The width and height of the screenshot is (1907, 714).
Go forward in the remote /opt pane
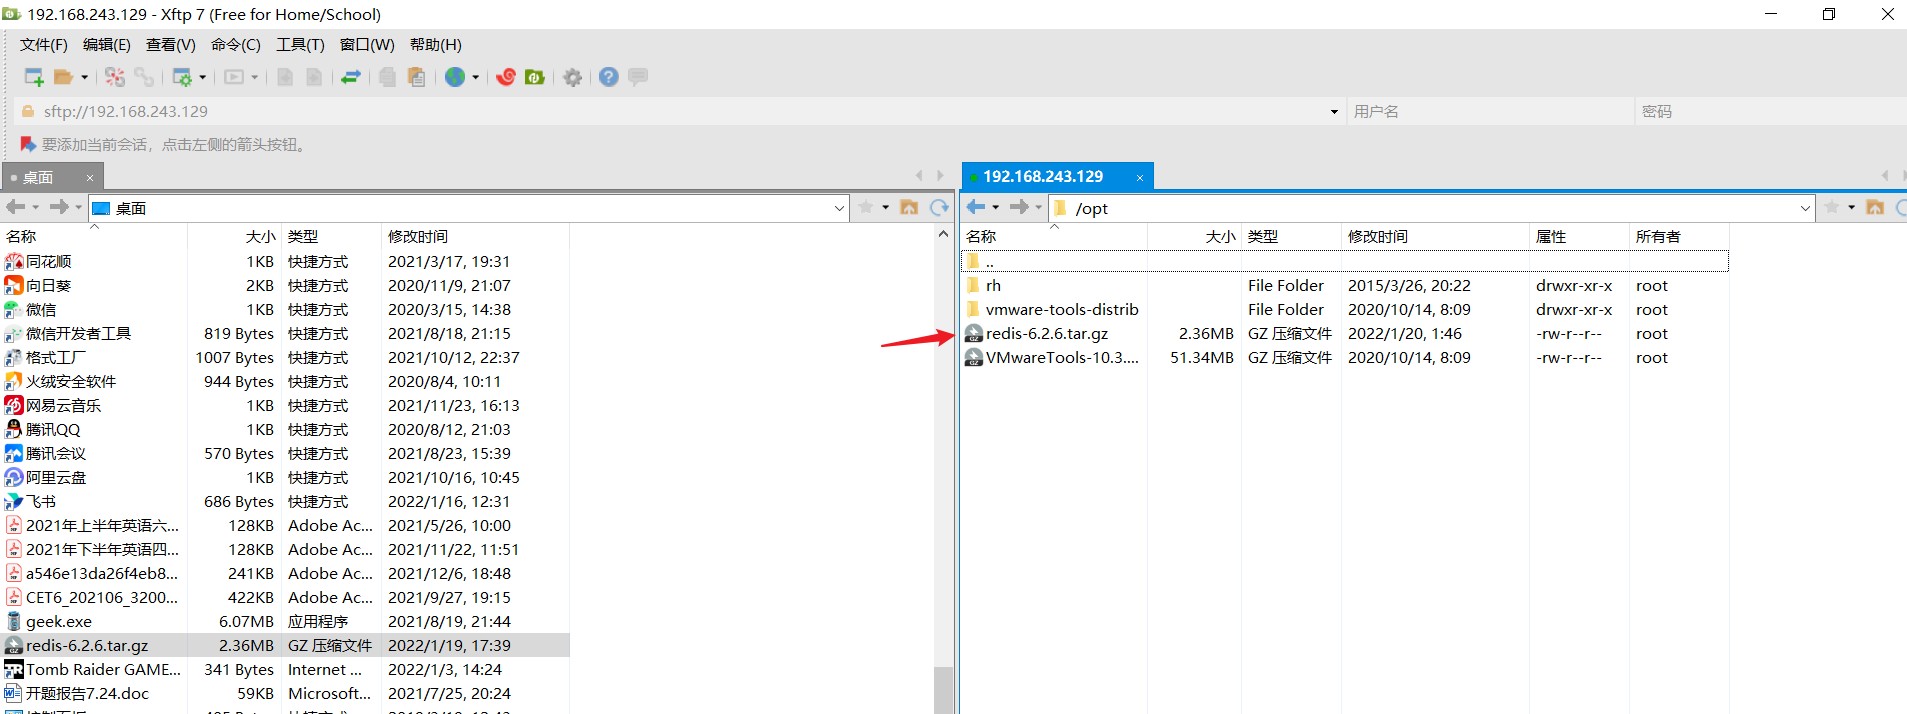point(1019,207)
